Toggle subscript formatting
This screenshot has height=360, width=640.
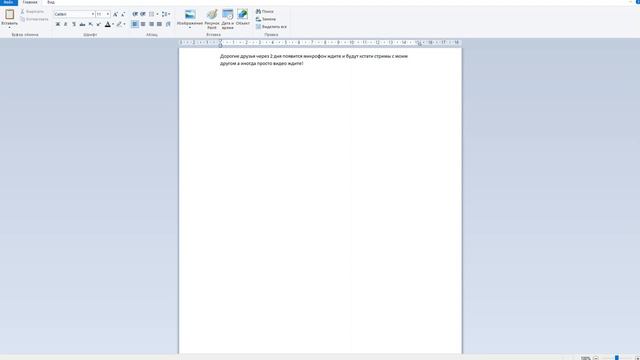pyautogui.click(x=90, y=24)
